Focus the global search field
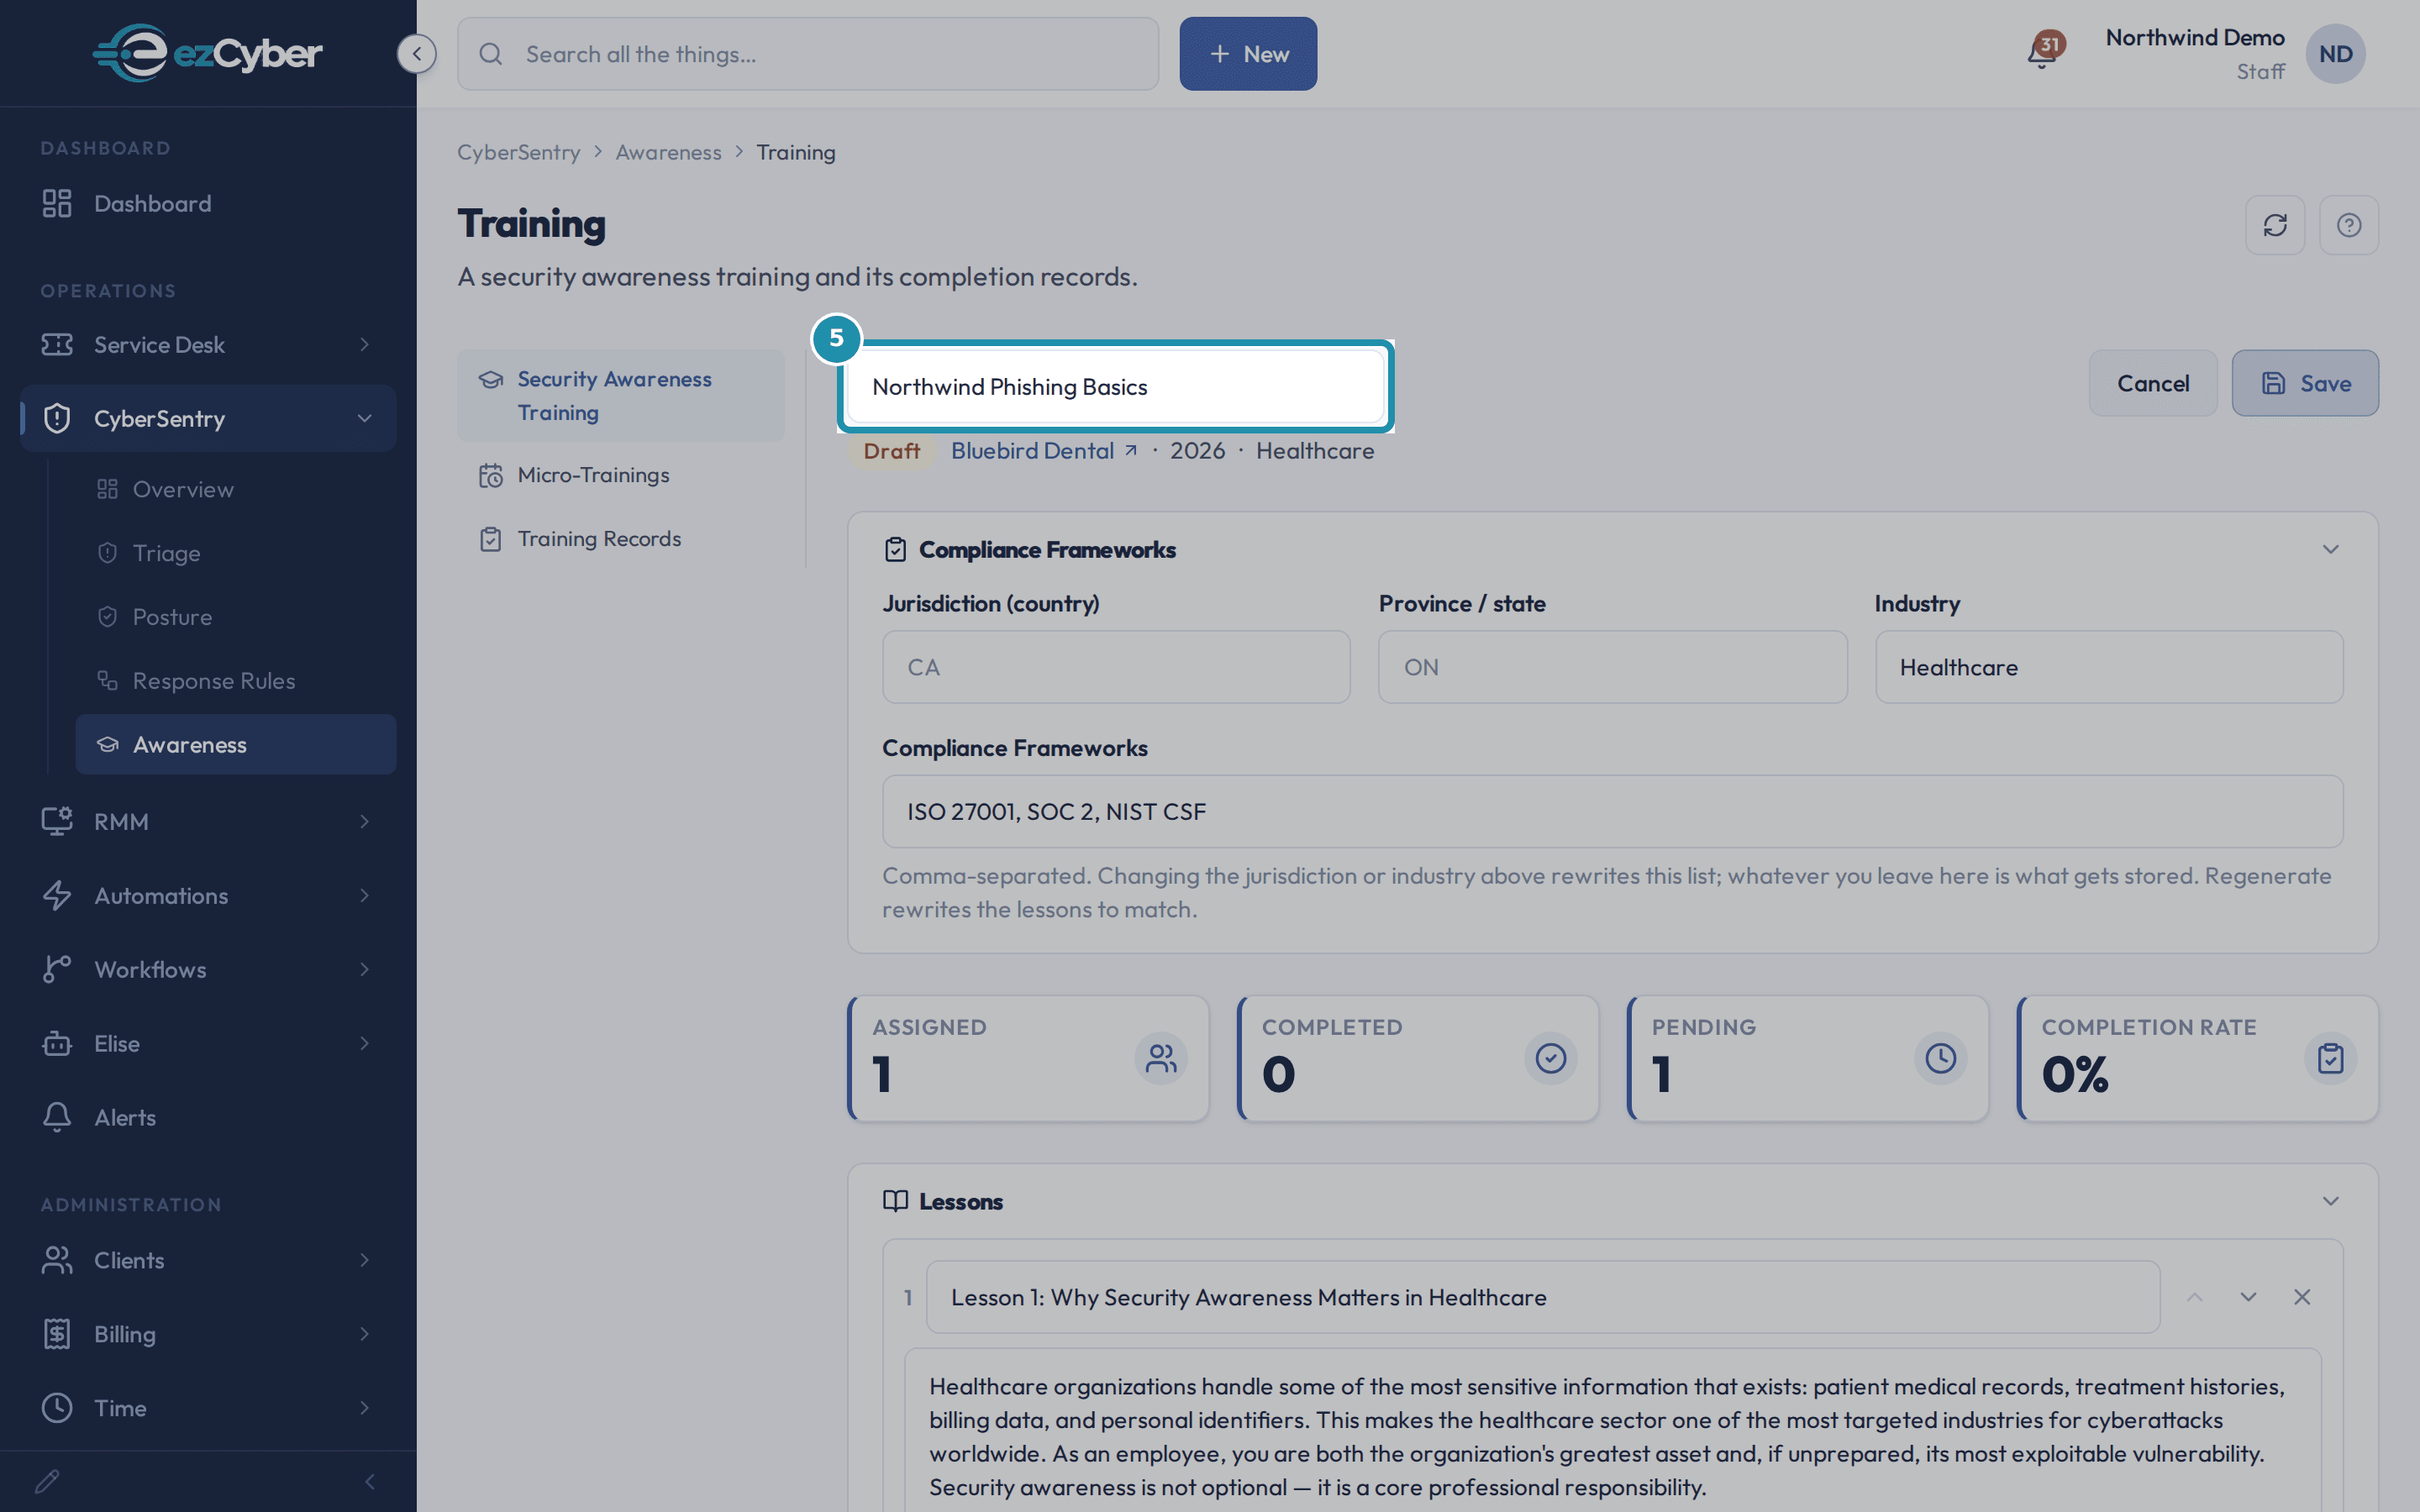Screen dimensions: 2420x1512 (x=807, y=54)
